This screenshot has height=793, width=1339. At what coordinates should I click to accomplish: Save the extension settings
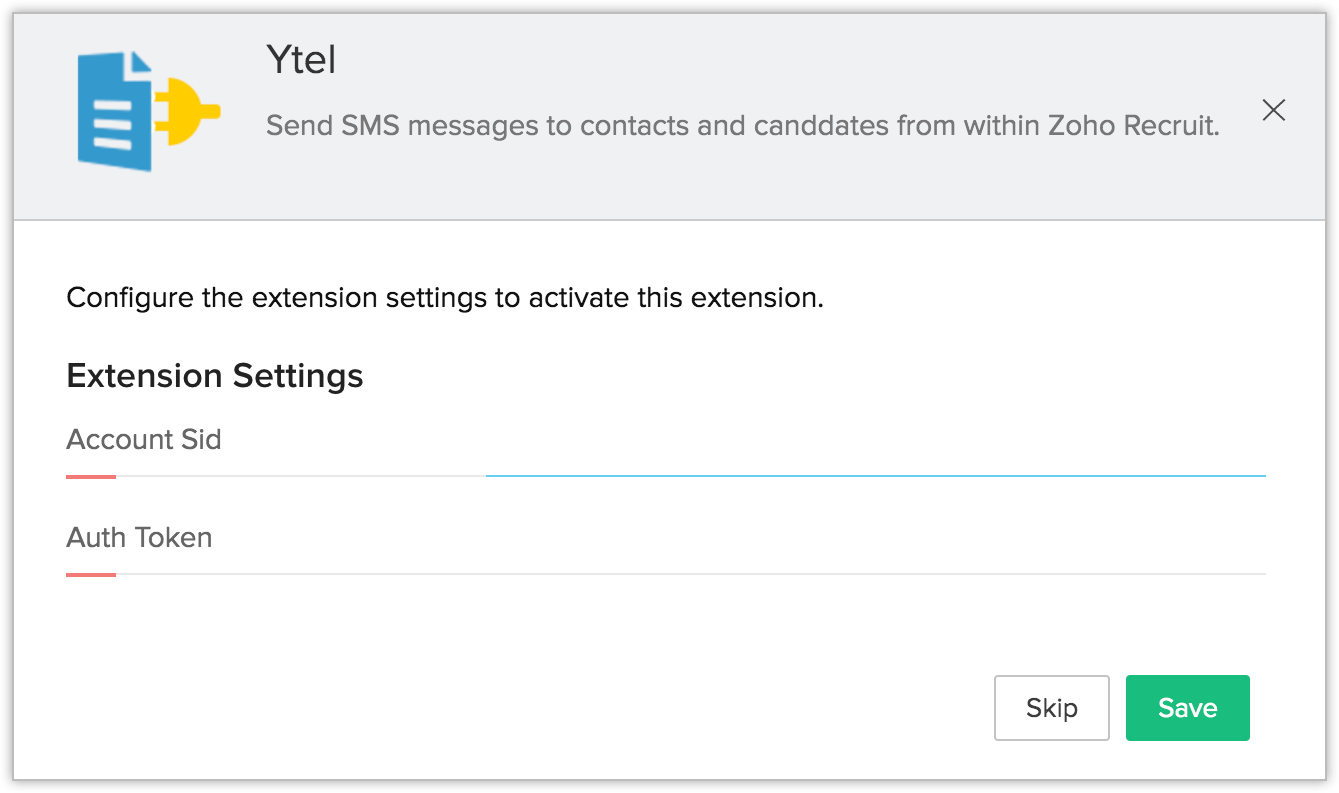1187,708
